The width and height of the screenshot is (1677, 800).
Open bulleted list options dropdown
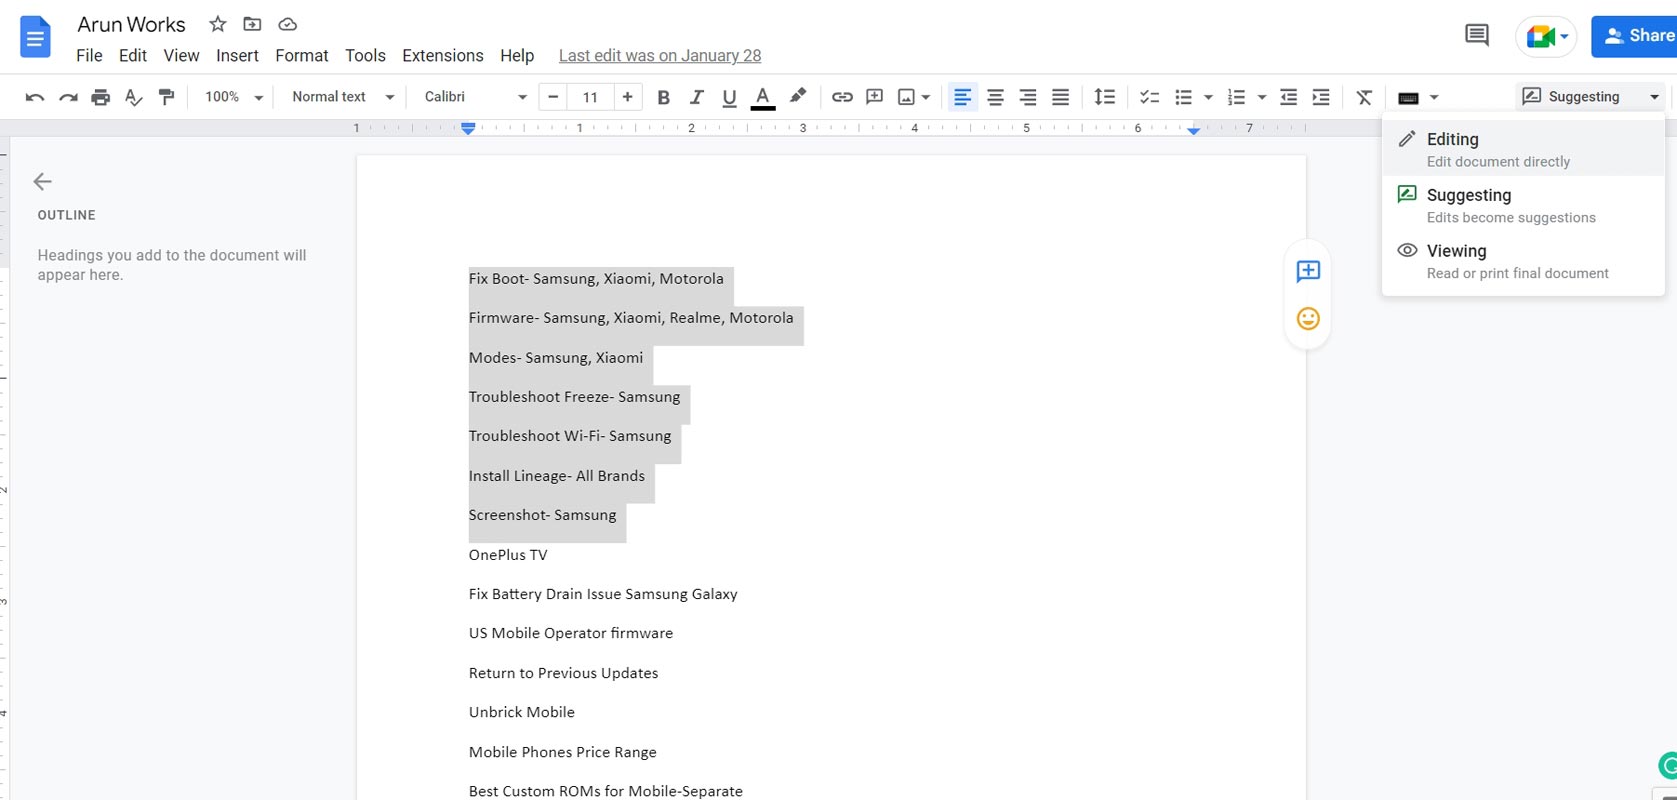tap(1208, 97)
